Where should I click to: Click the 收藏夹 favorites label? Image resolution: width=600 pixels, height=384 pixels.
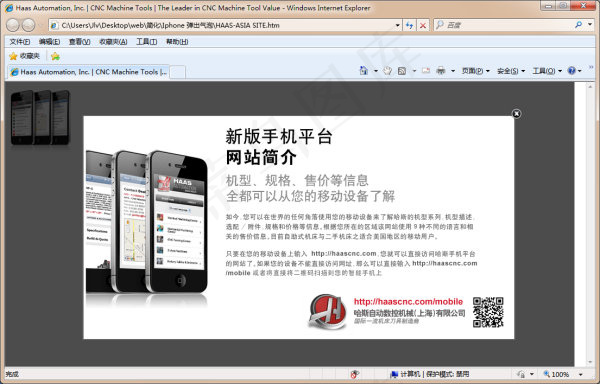(x=30, y=56)
